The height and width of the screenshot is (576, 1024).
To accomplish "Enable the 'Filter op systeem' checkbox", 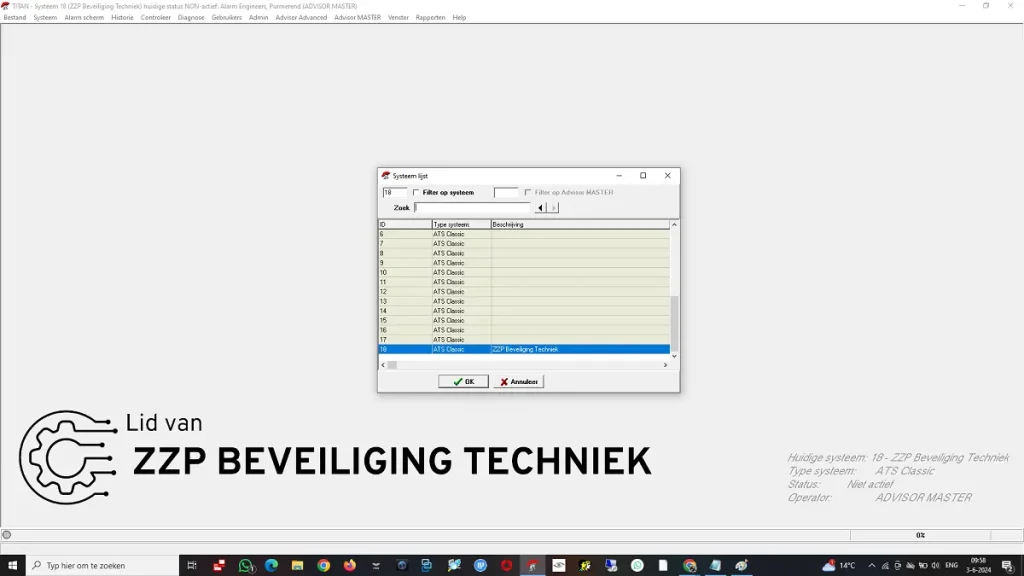I will tap(417, 192).
